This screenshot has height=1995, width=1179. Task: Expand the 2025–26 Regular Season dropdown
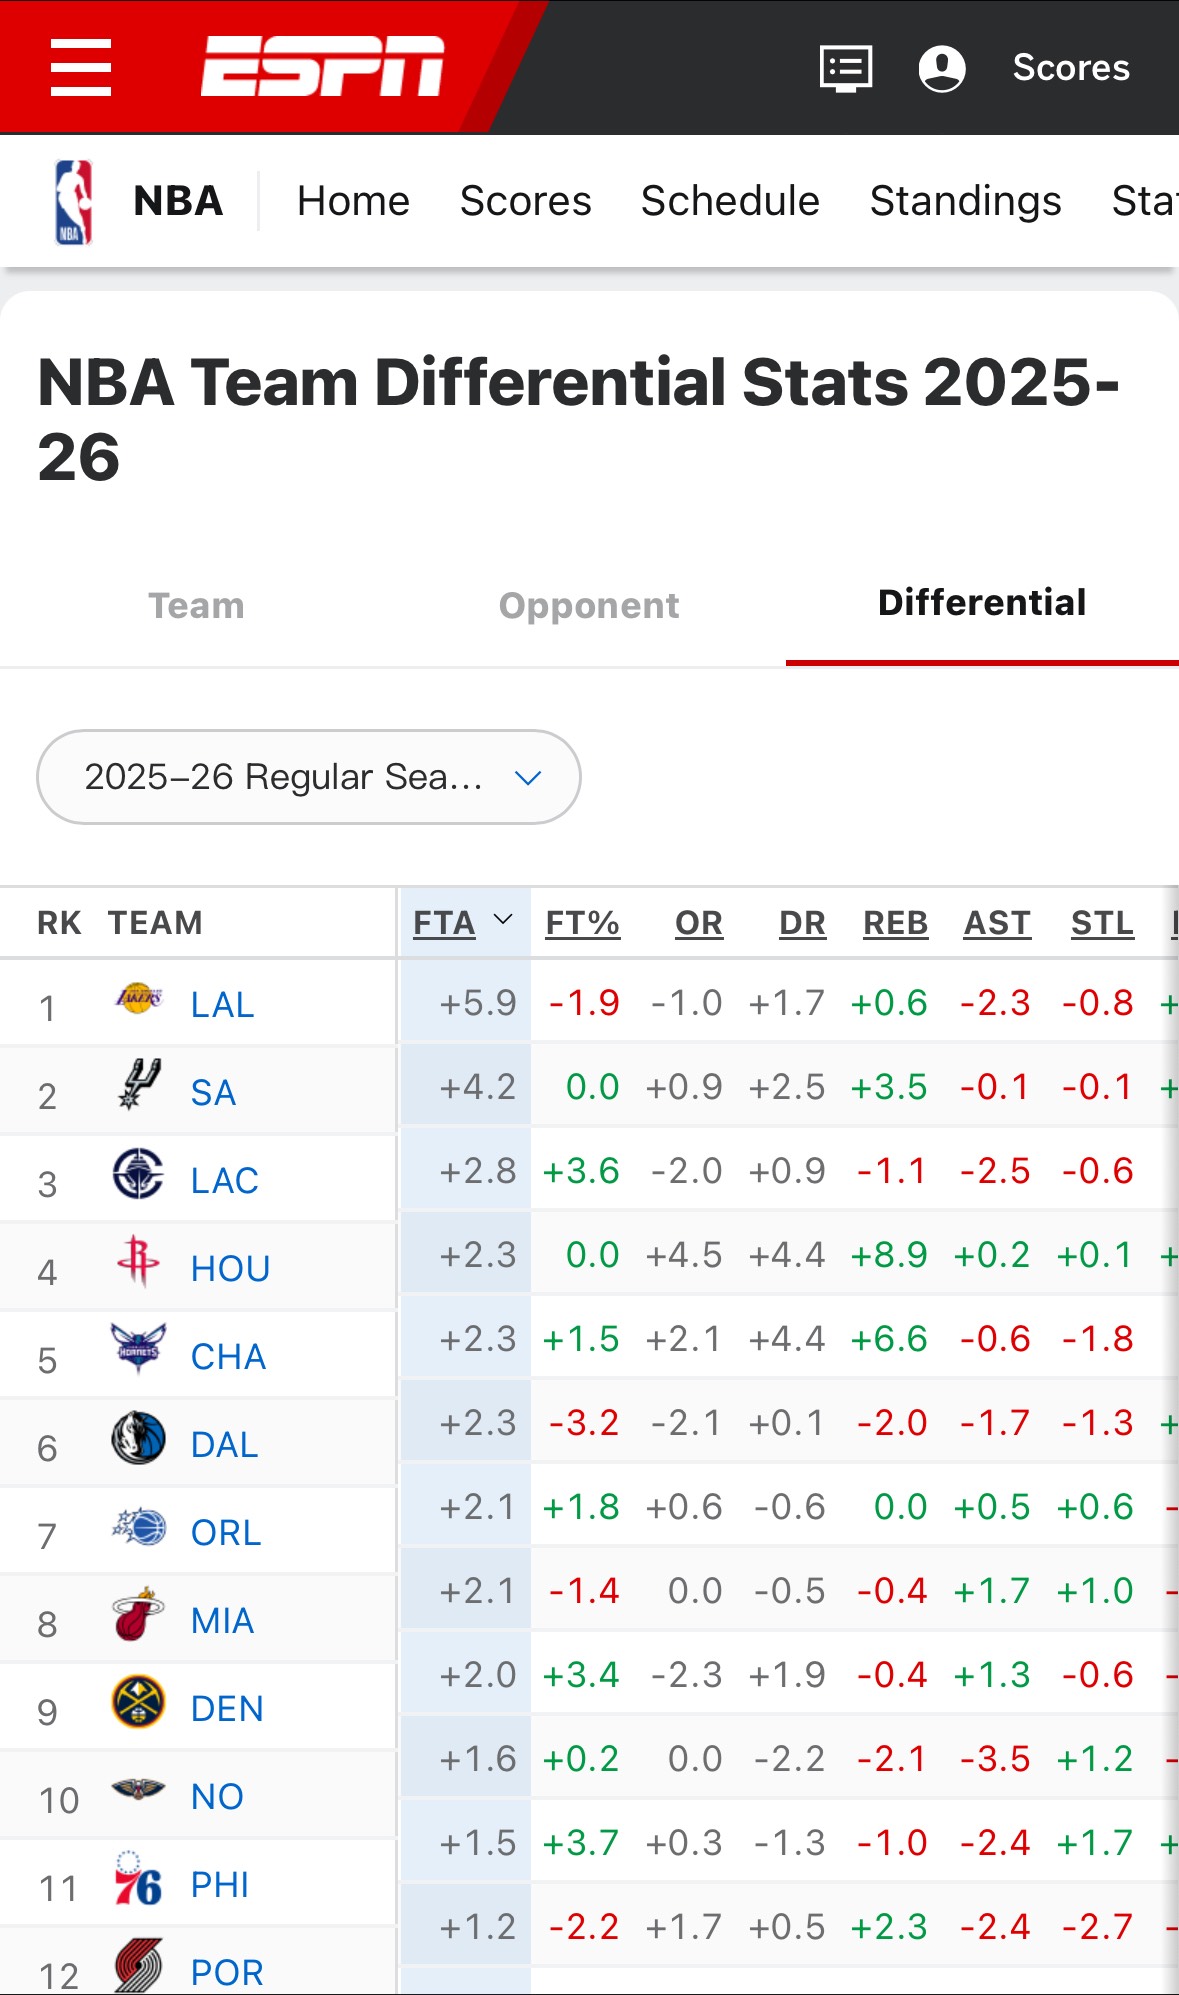pos(308,777)
